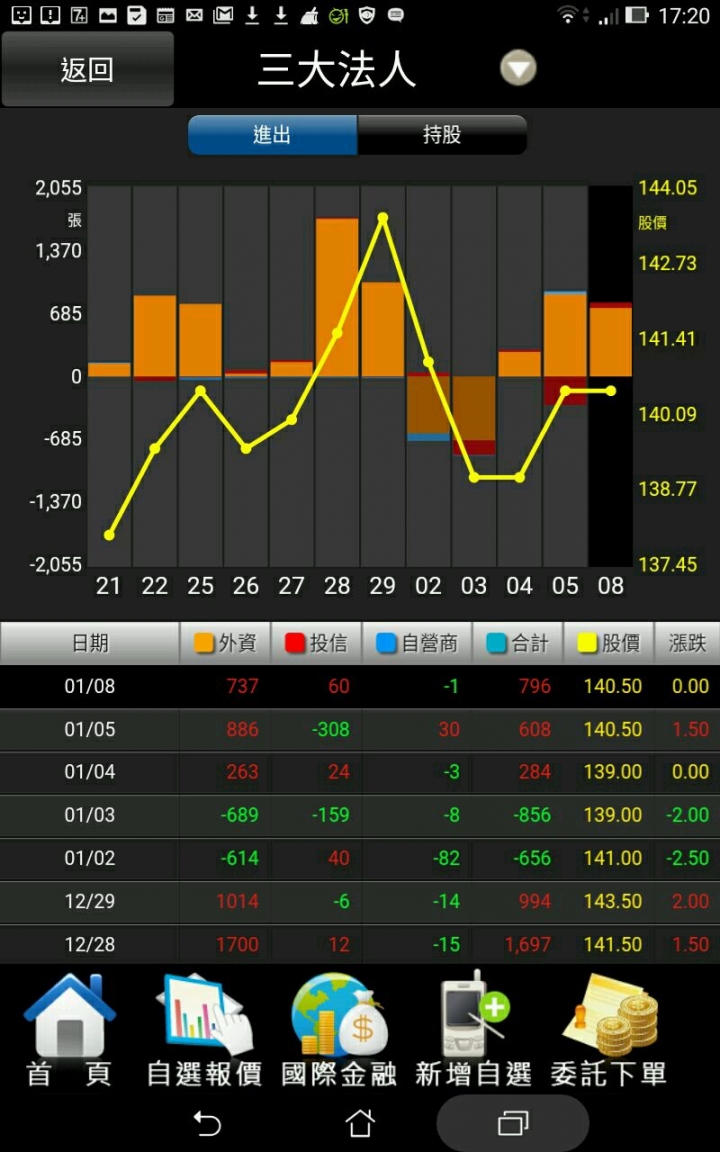This screenshot has width=720, height=1152.
Task: Tap the 外資 orange legend swatch
Action: [x=204, y=644]
